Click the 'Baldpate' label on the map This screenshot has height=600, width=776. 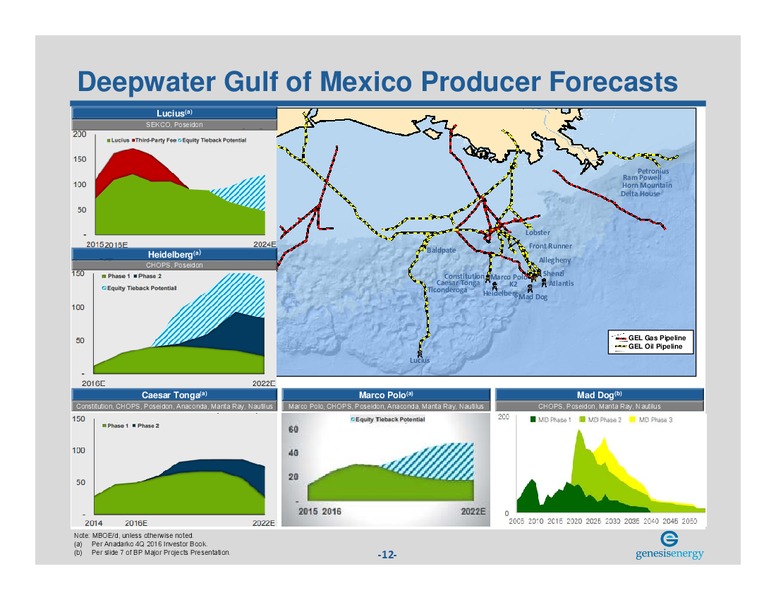(x=441, y=250)
